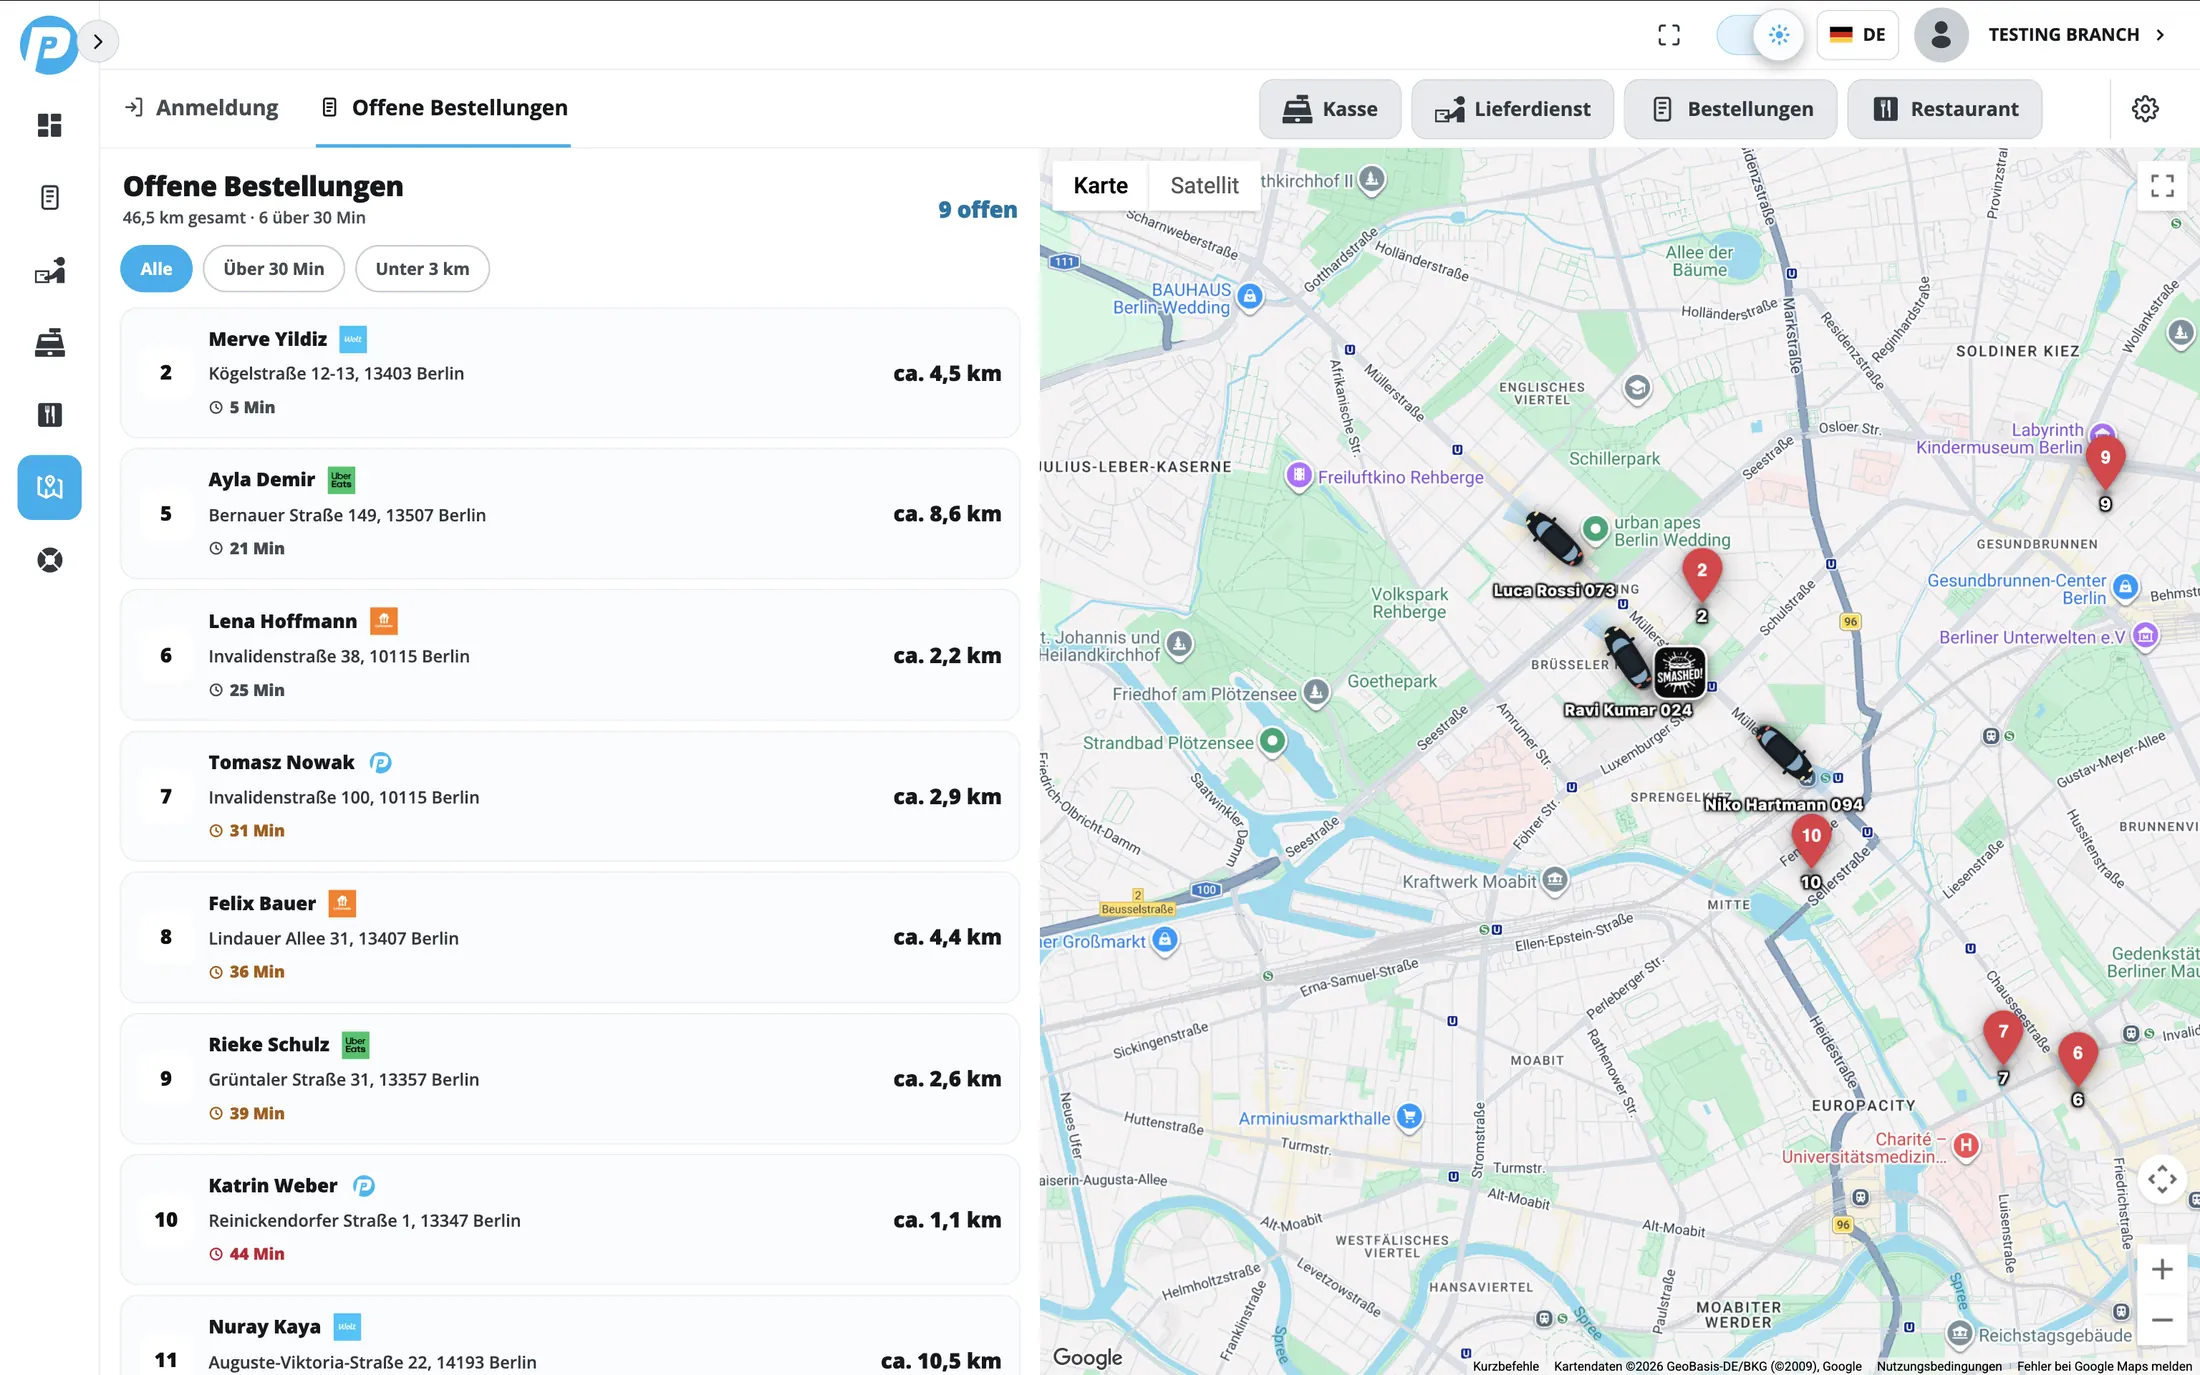Click the Google logo on map
Image resolution: width=2200 pixels, height=1375 pixels.
[1088, 1357]
